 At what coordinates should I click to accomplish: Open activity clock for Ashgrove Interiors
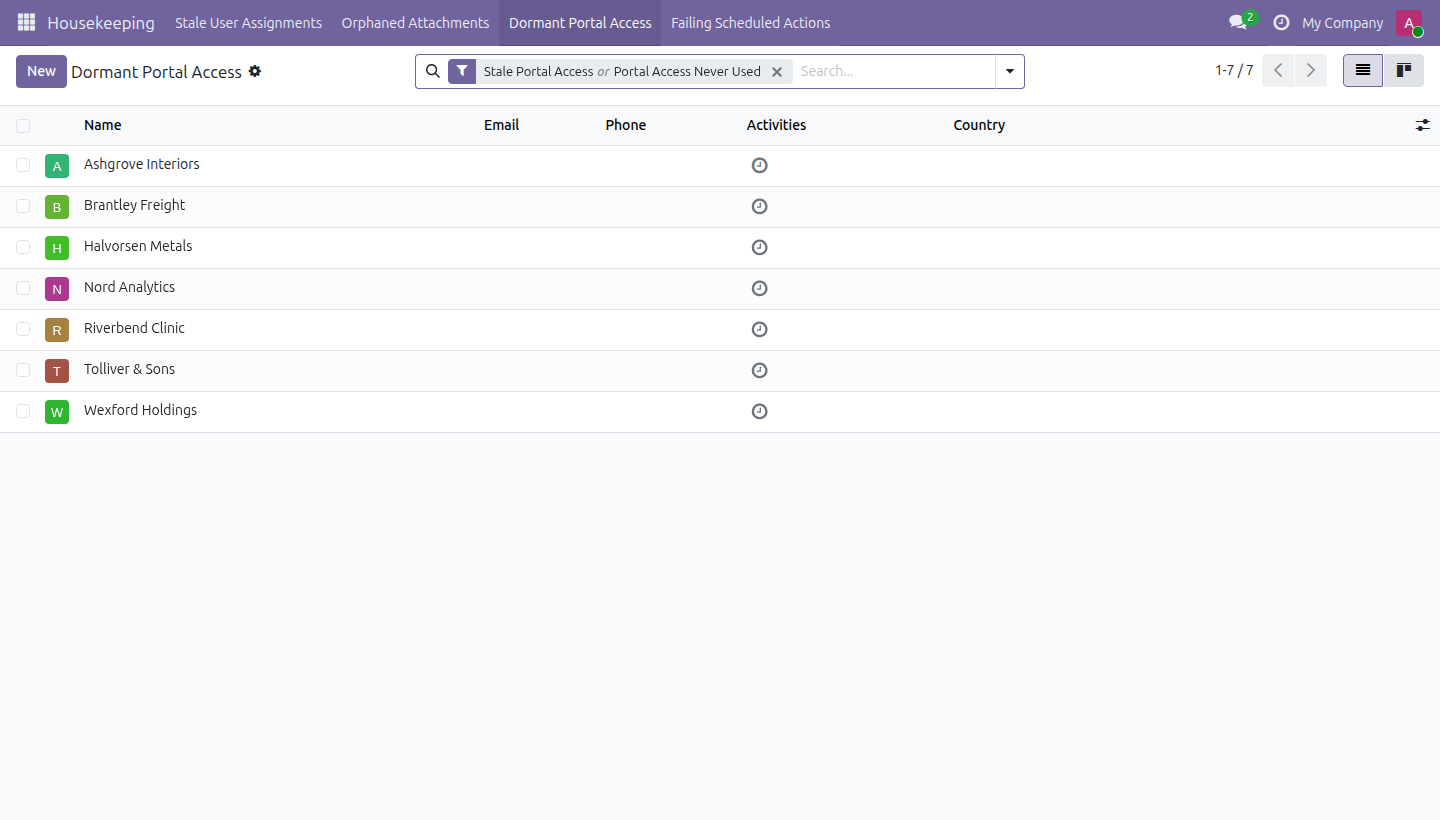click(x=759, y=165)
